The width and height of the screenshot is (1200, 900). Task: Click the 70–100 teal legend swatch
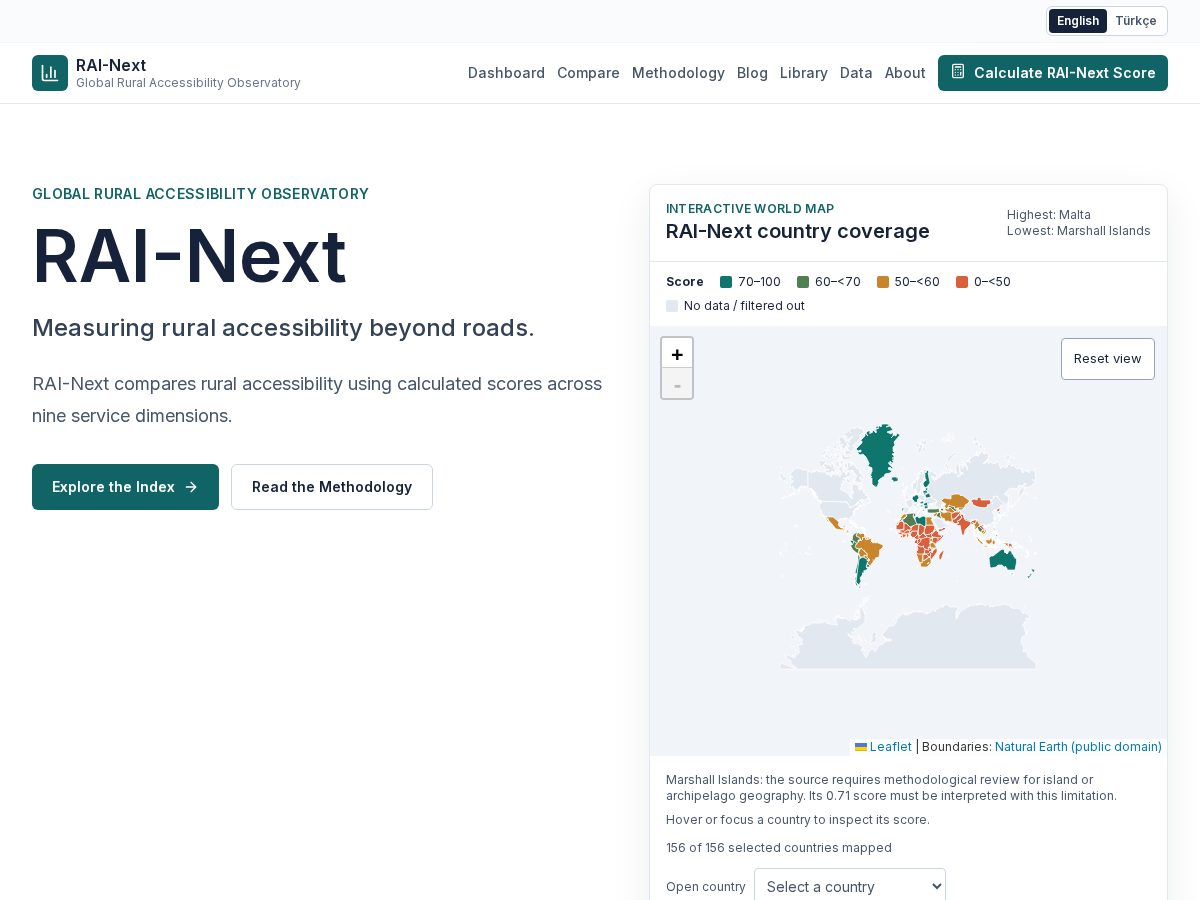click(x=726, y=282)
